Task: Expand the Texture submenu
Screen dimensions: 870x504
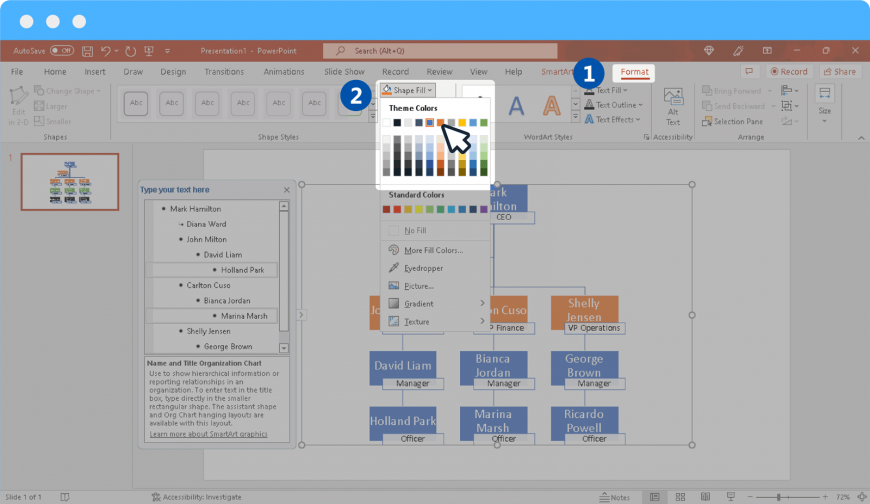Action: click(435, 321)
